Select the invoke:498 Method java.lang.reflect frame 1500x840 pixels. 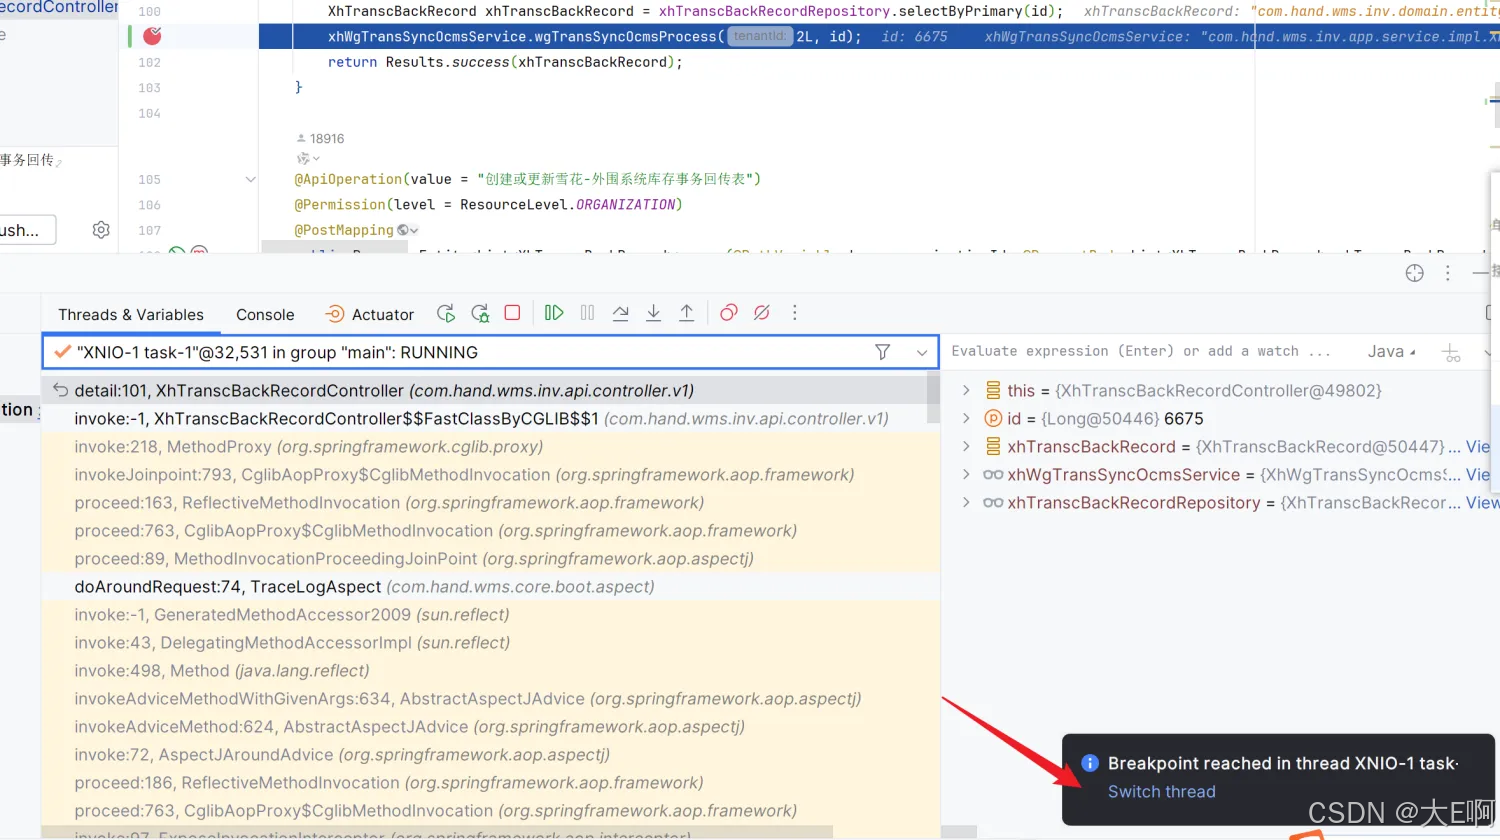[x=485, y=671]
